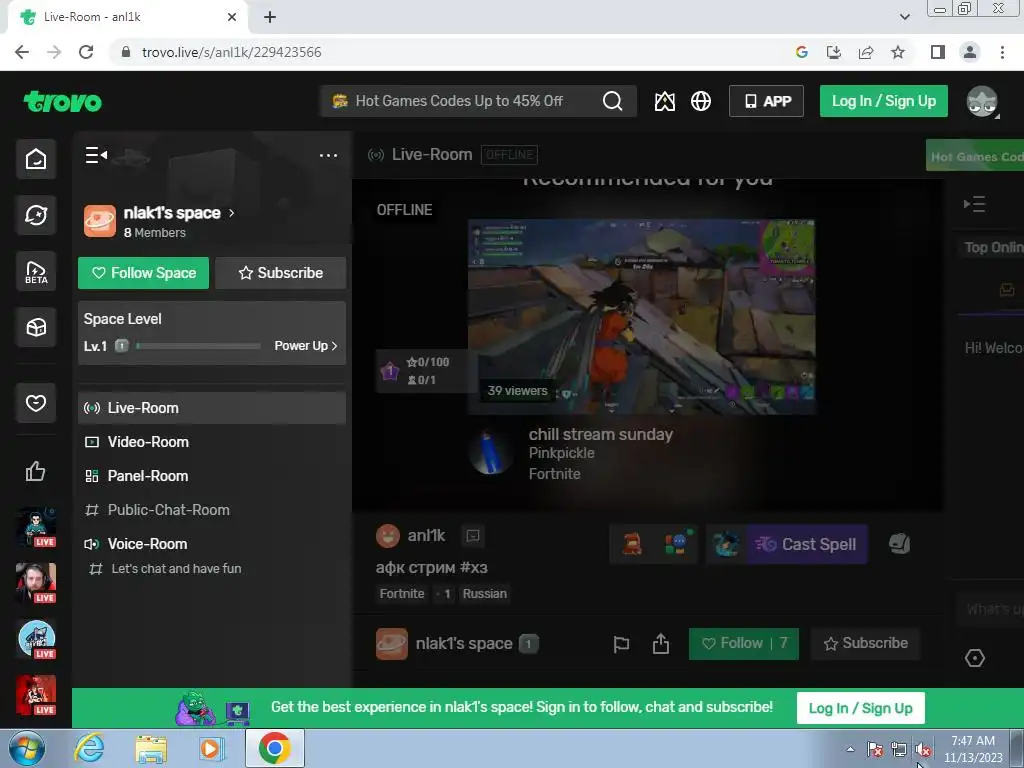1024x768 pixels.
Task: Open the bearded streamer live avatar in sidebar
Action: (x=36, y=583)
